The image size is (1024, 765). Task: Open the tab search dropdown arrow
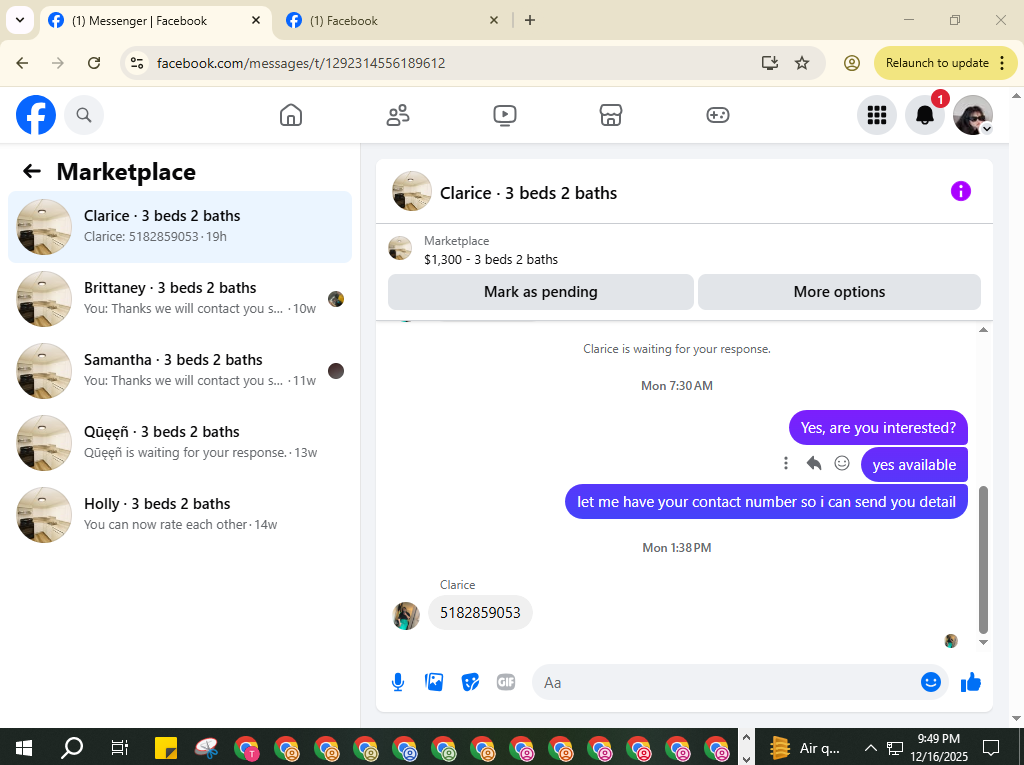tap(20, 20)
